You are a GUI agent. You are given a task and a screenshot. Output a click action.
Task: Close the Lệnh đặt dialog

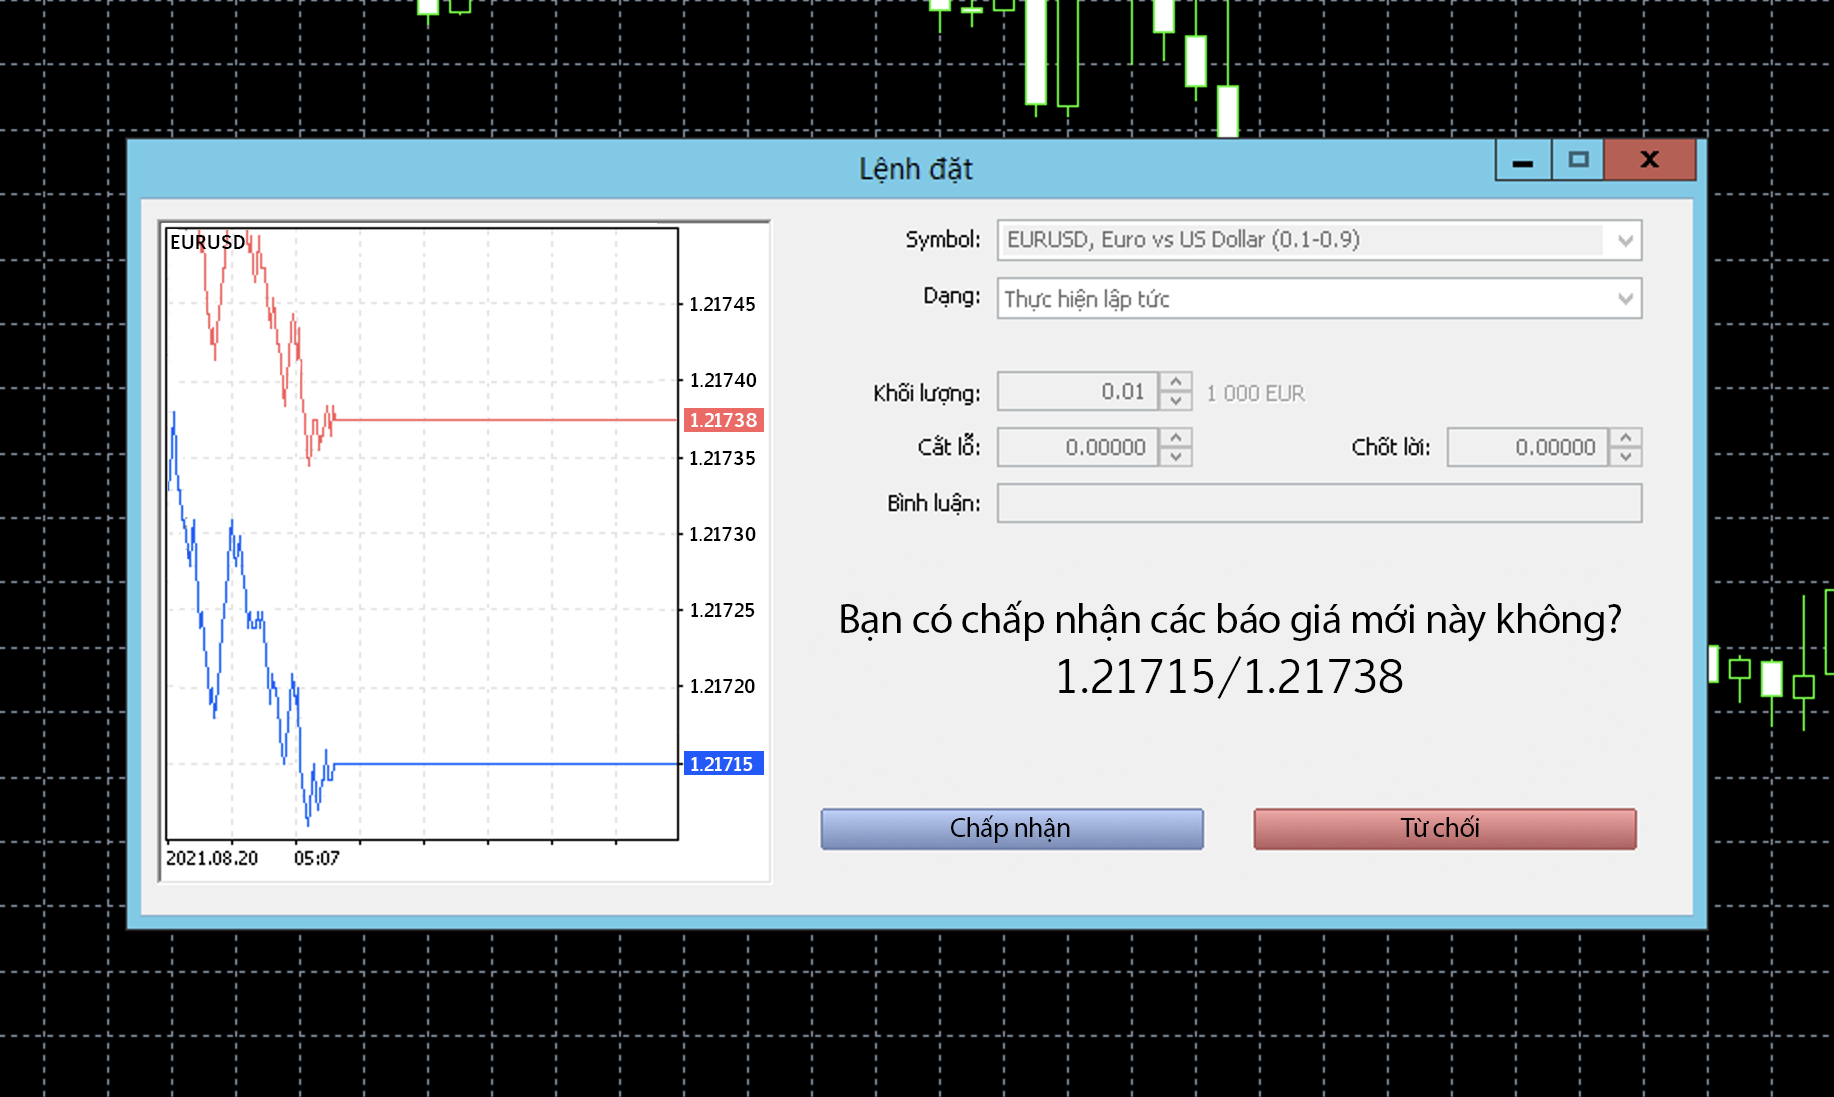(x=1649, y=161)
